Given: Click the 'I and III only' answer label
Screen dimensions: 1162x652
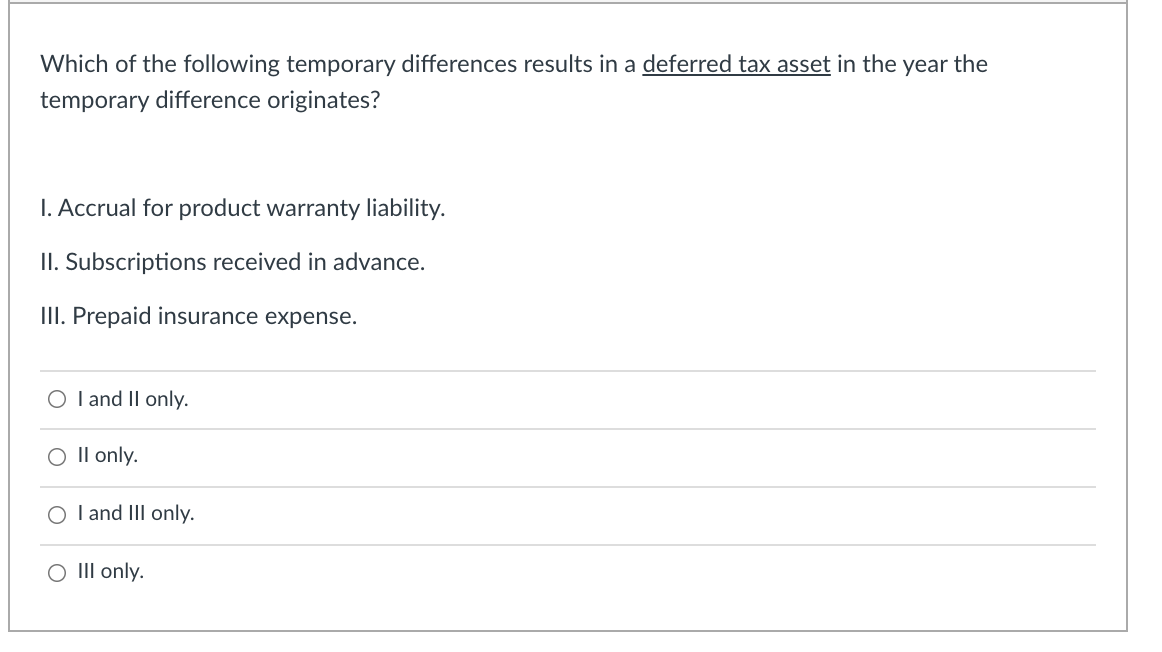Looking at the screenshot, I should tap(135, 513).
